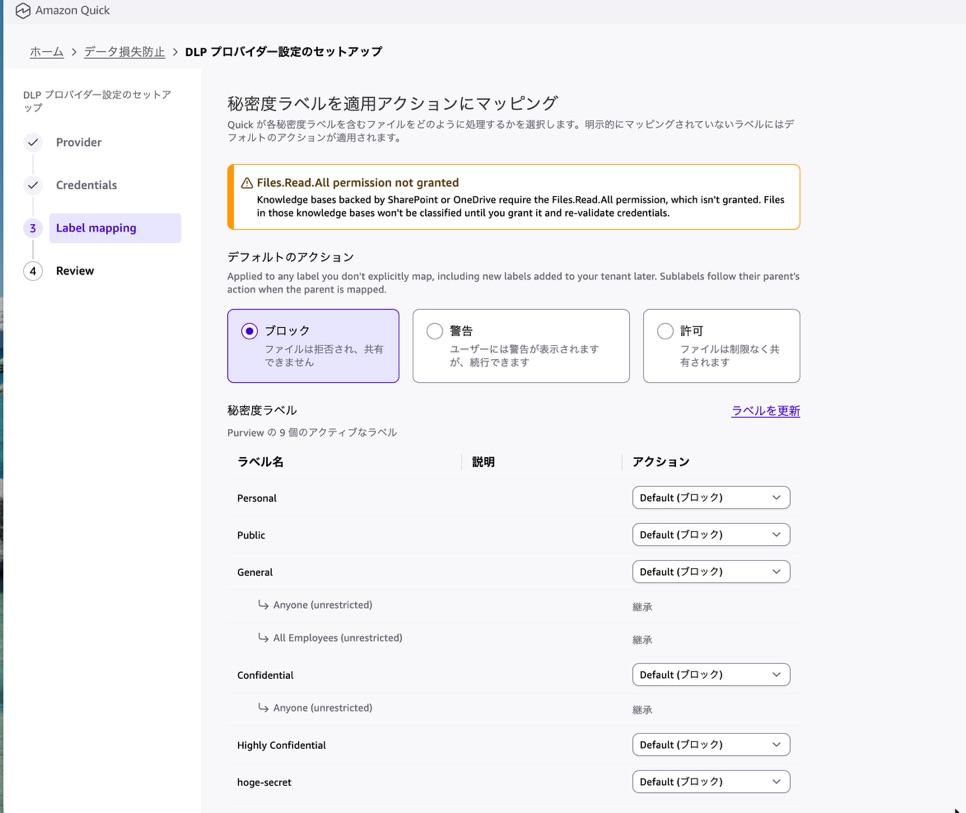Click the General label name
This screenshot has height=813, width=966.
[x=254, y=572]
